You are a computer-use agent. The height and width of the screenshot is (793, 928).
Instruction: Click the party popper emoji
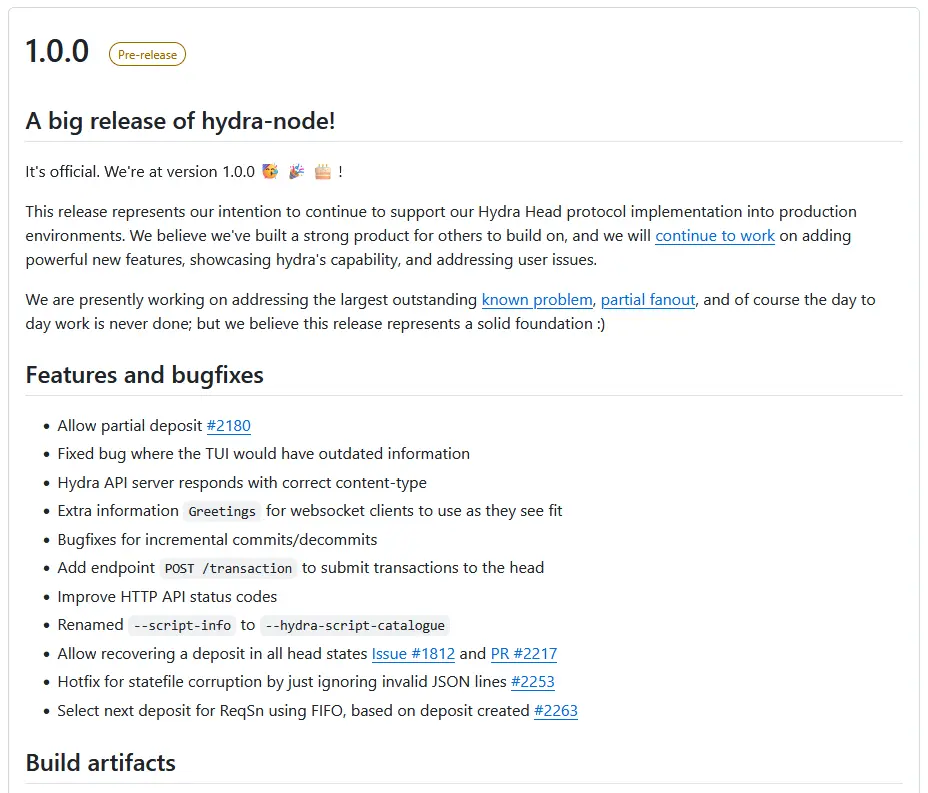[297, 172]
